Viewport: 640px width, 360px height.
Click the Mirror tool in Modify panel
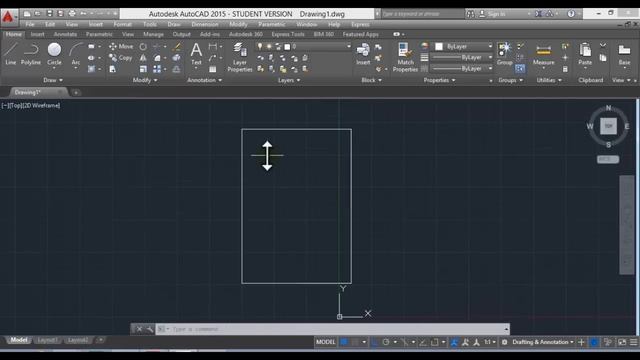[143, 58]
